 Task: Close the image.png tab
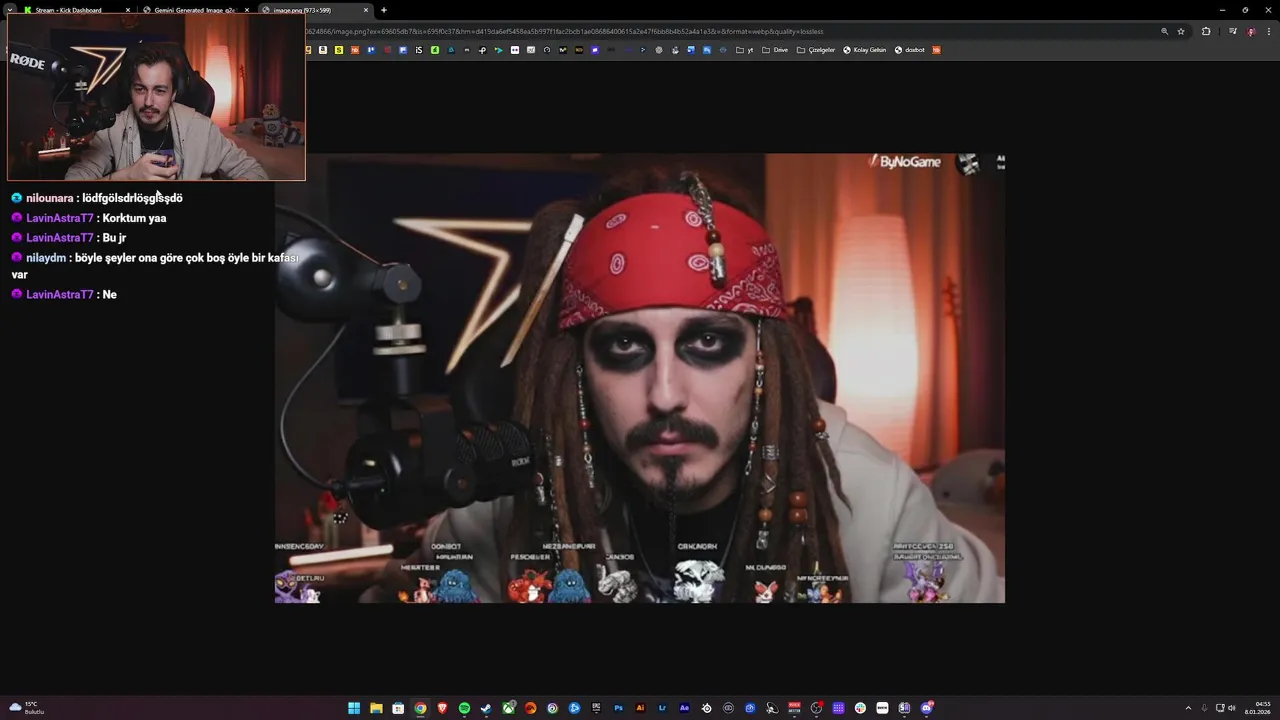366,10
